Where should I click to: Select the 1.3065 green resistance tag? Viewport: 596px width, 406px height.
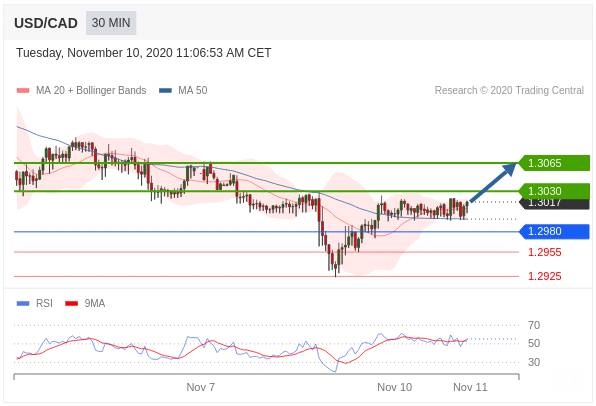[x=555, y=163]
